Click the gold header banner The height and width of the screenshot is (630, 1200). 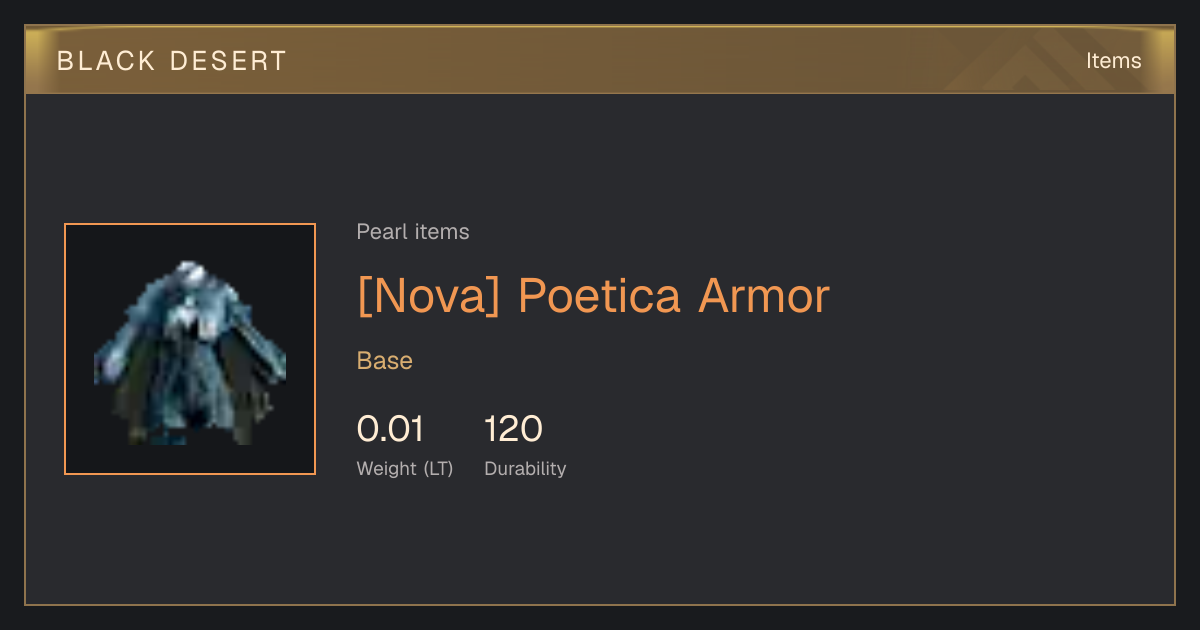tap(600, 60)
